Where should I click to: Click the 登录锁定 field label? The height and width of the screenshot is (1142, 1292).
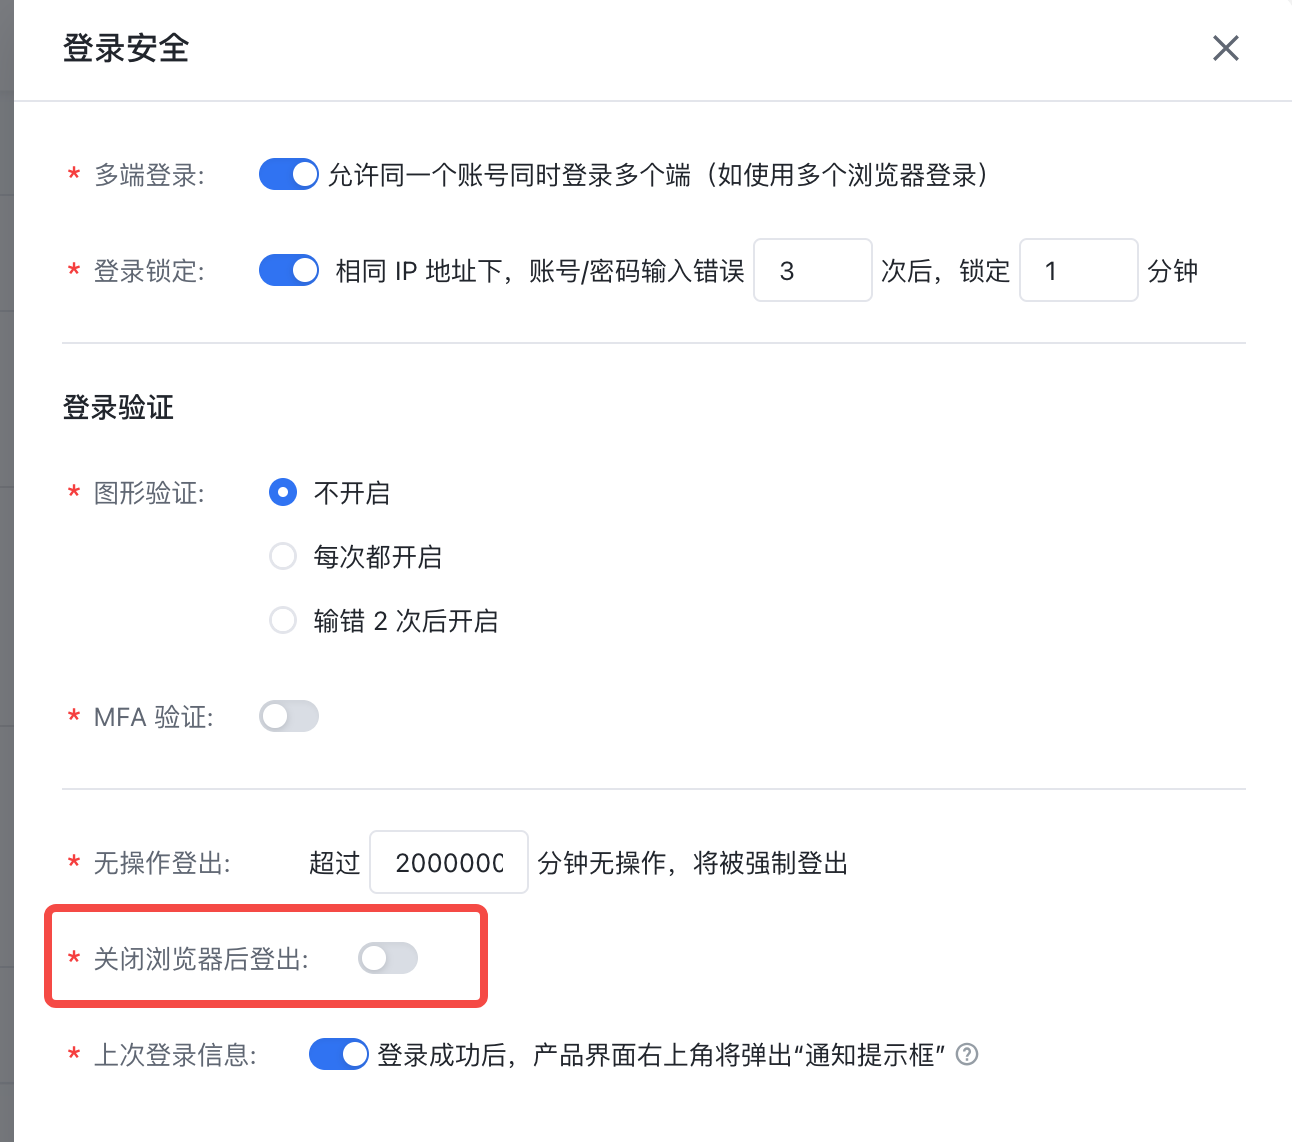coord(149,271)
